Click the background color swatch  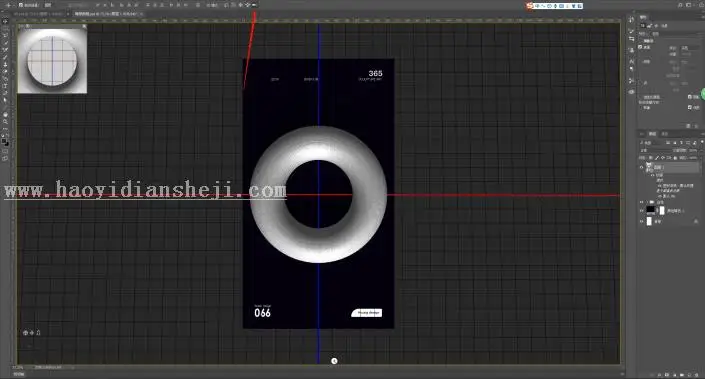[x=7, y=143]
